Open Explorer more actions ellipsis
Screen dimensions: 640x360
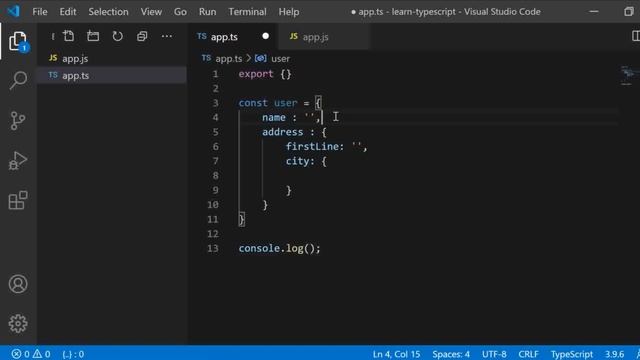(167, 36)
